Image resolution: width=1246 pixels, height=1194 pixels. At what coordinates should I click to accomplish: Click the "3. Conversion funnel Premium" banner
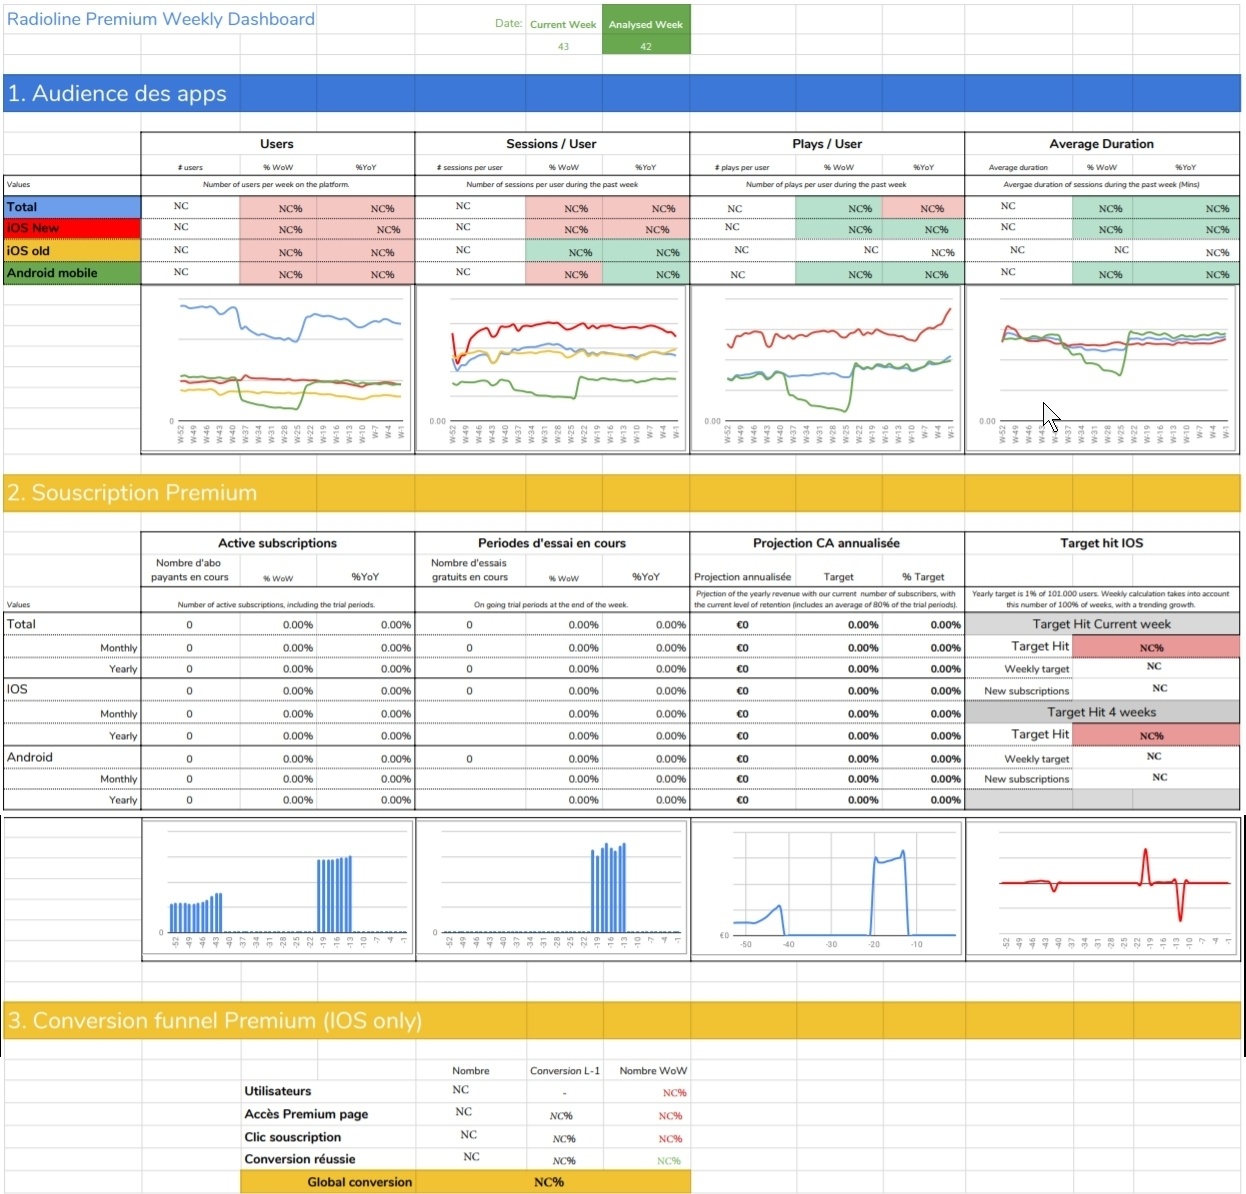click(x=215, y=1021)
